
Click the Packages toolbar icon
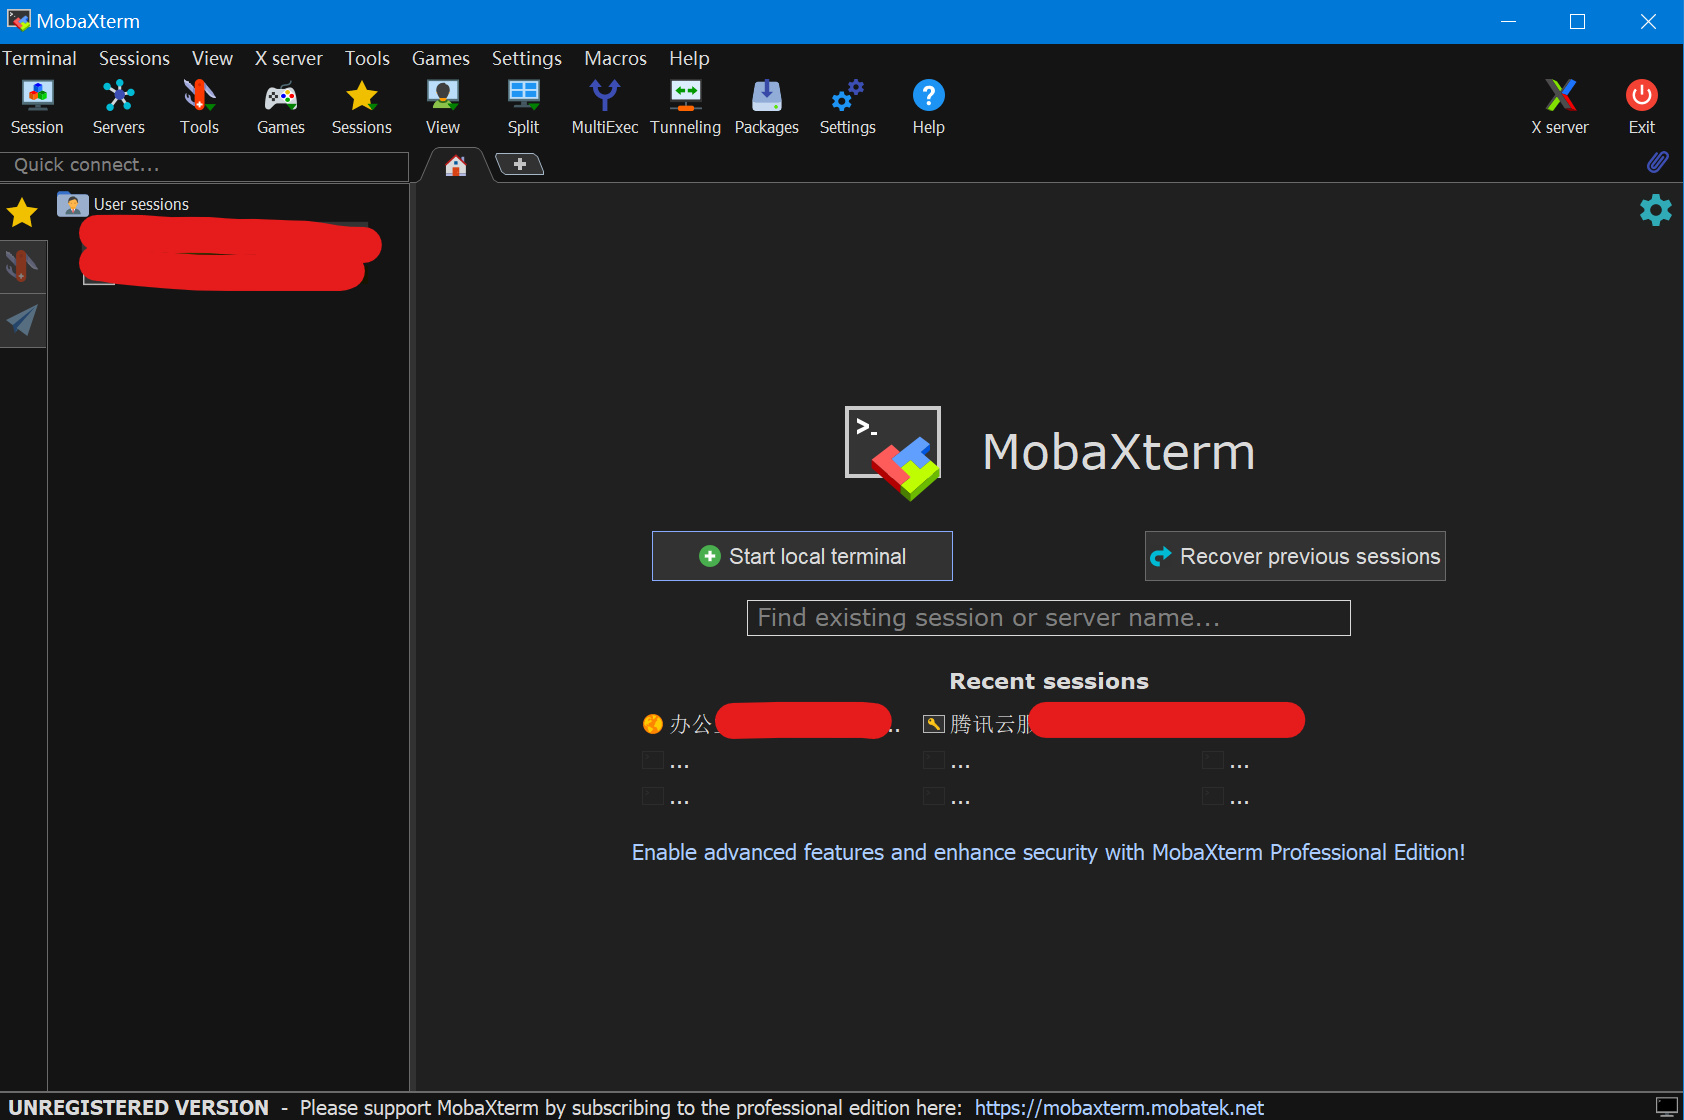(766, 107)
